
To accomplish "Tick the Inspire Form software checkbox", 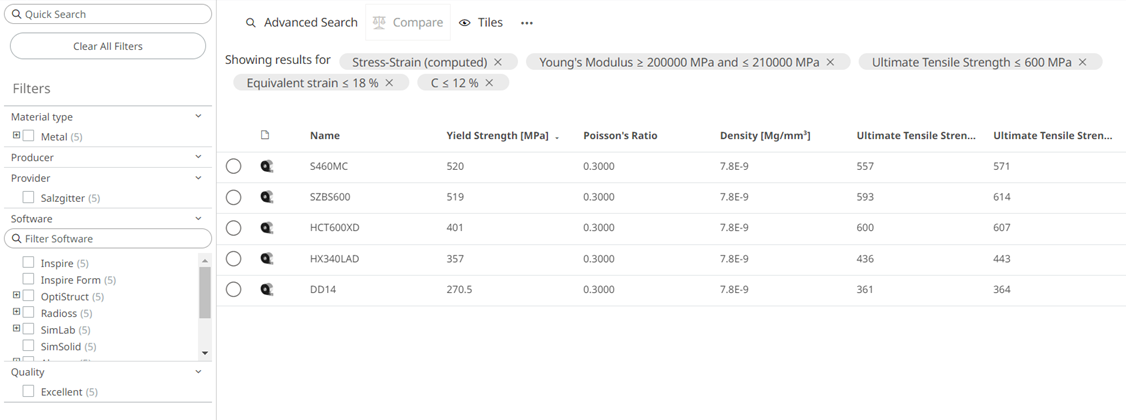I will point(29,280).
